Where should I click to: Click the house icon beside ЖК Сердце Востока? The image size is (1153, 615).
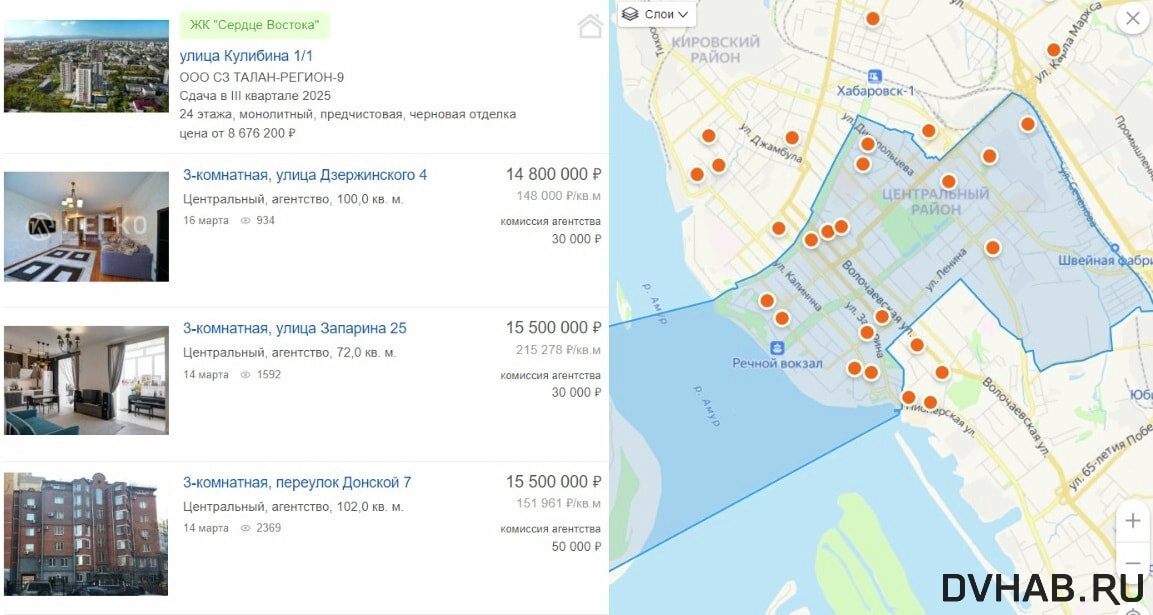(x=590, y=27)
